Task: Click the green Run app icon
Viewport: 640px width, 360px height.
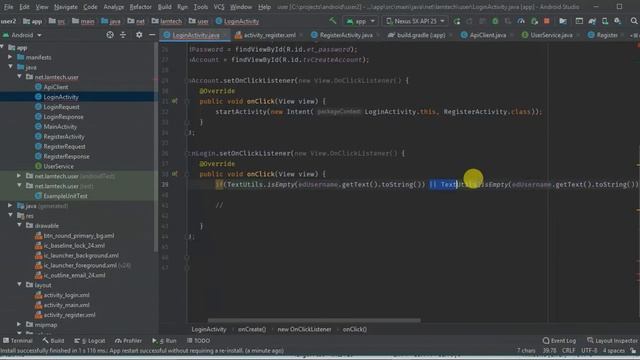Action: pyautogui.click(x=457, y=21)
